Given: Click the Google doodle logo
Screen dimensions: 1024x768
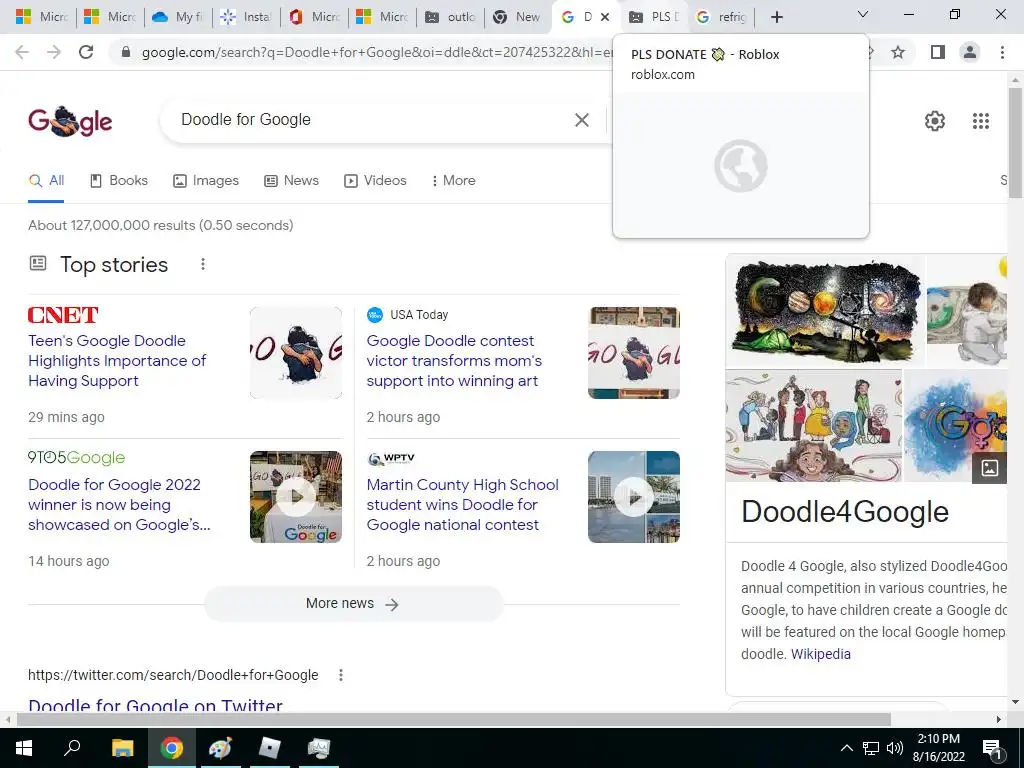Looking at the screenshot, I should pos(70,121).
